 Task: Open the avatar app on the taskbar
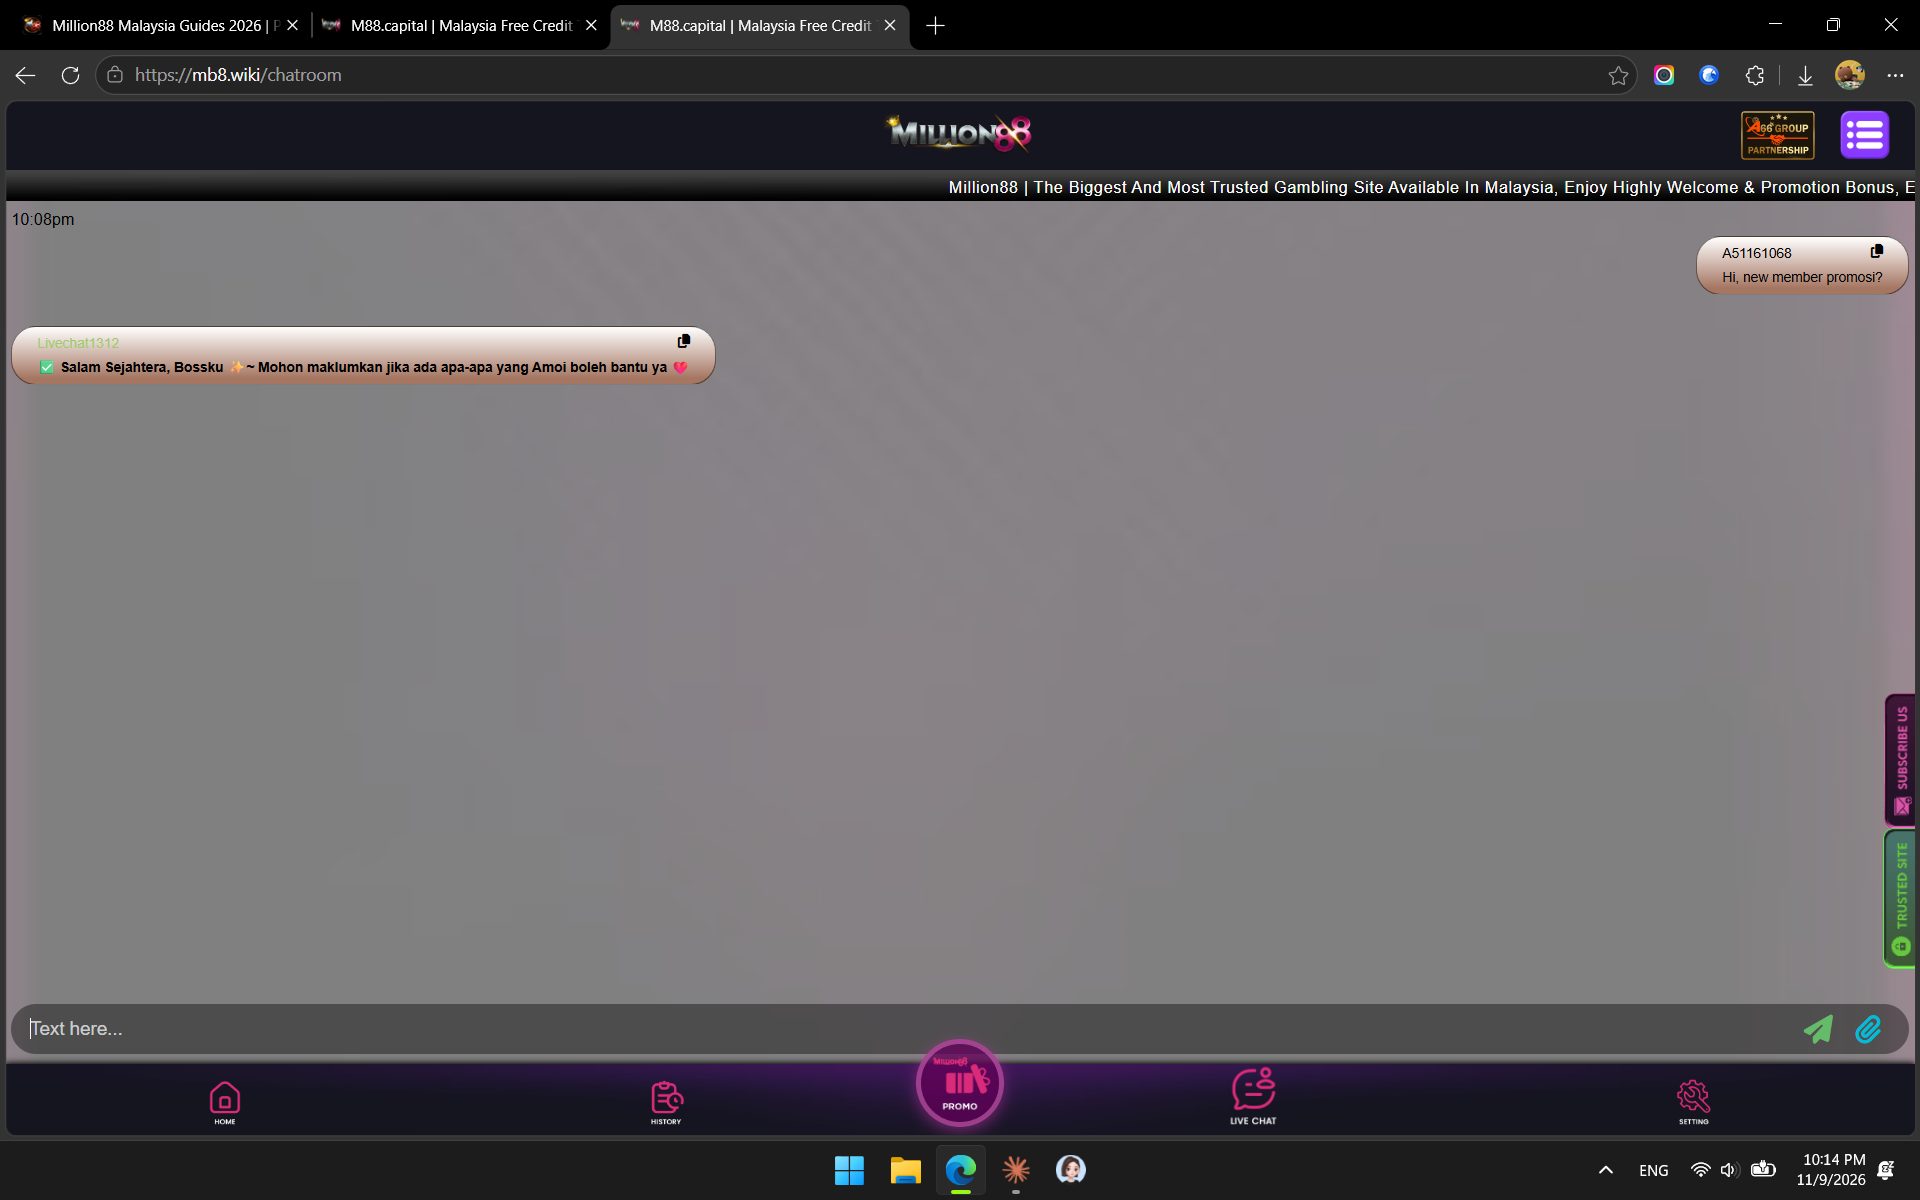[1071, 1170]
